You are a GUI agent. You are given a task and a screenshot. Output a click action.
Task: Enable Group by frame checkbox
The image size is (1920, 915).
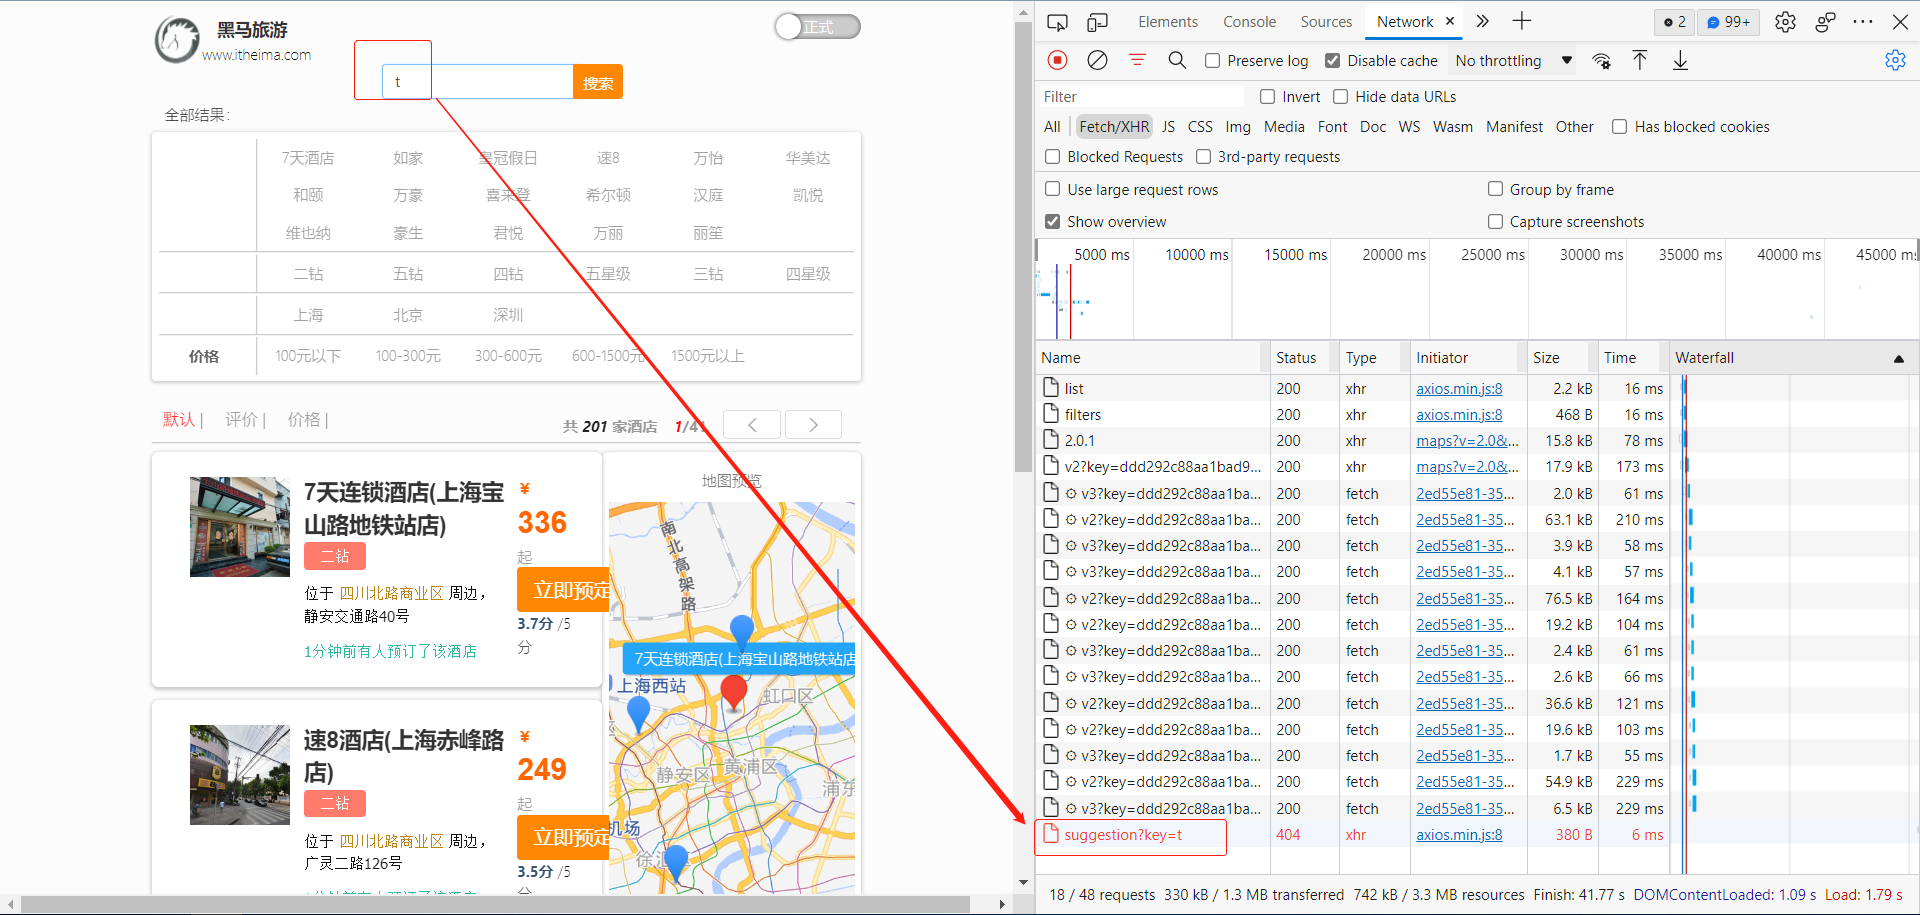[1495, 189]
